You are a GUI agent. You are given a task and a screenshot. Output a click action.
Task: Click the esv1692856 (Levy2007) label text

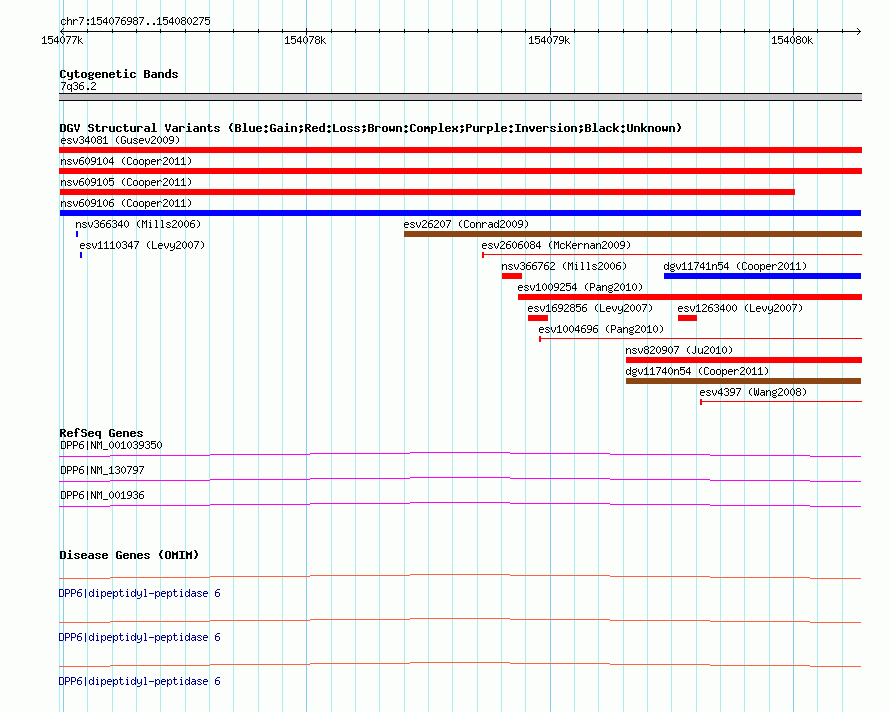pyautogui.click(x=590, y=308)
